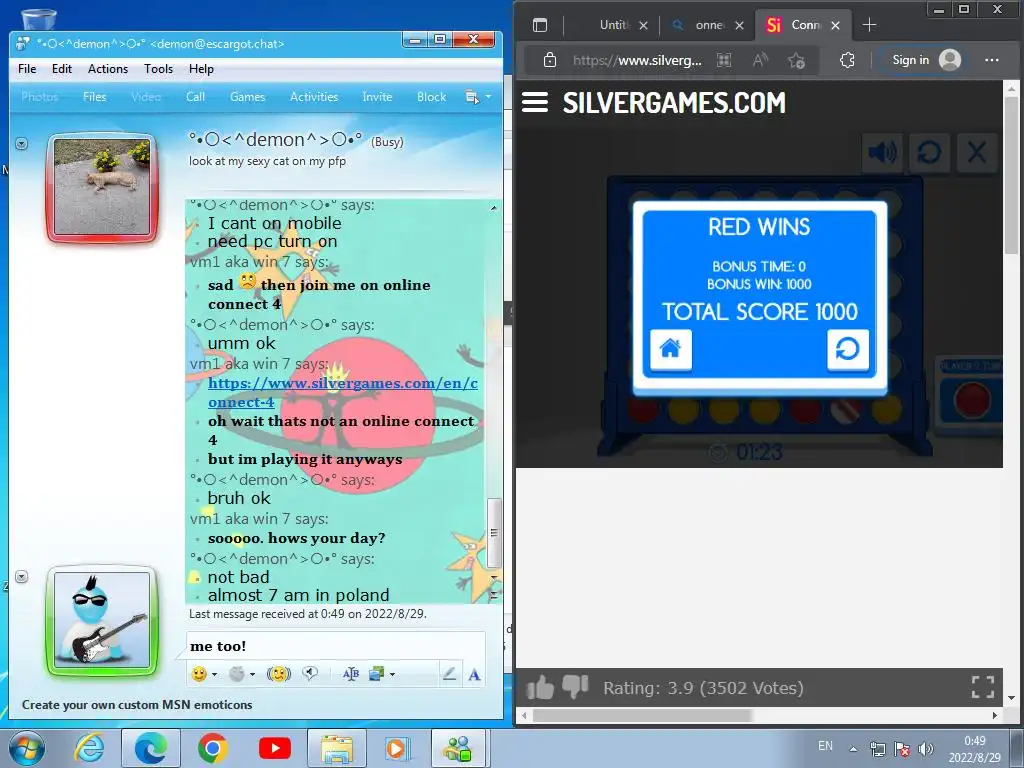The height and width of the screenshot is (768, 1024).
Task: Collapse the contact's display picture expander
Action: click(22, 143)
